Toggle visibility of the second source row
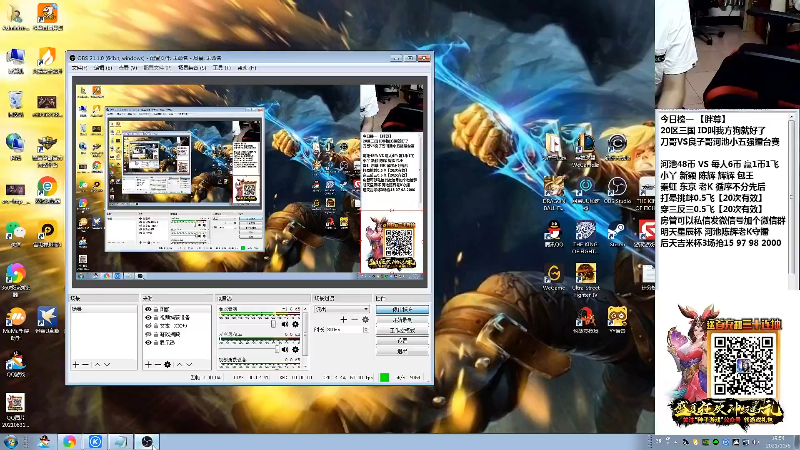800x450 pixels. [x=148, y=317]
